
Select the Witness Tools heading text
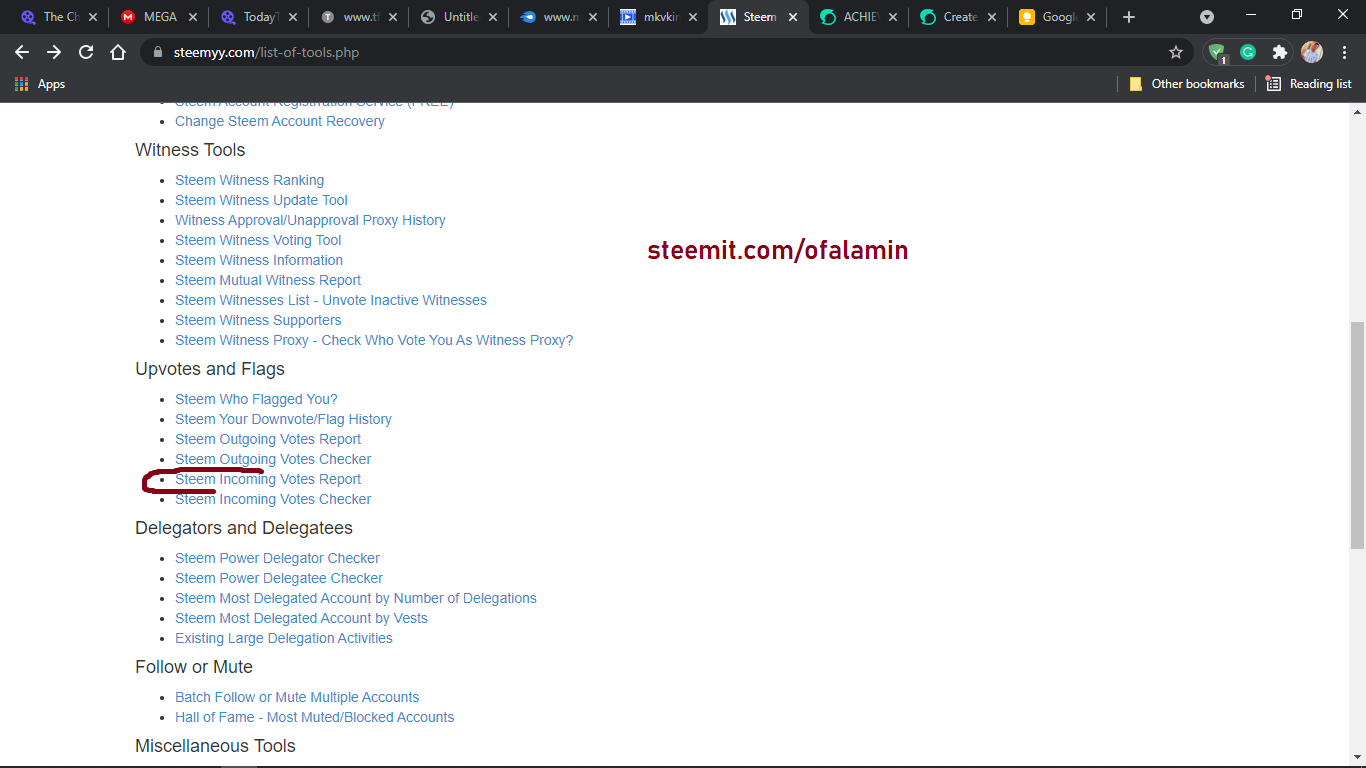[x=190, y=150]
